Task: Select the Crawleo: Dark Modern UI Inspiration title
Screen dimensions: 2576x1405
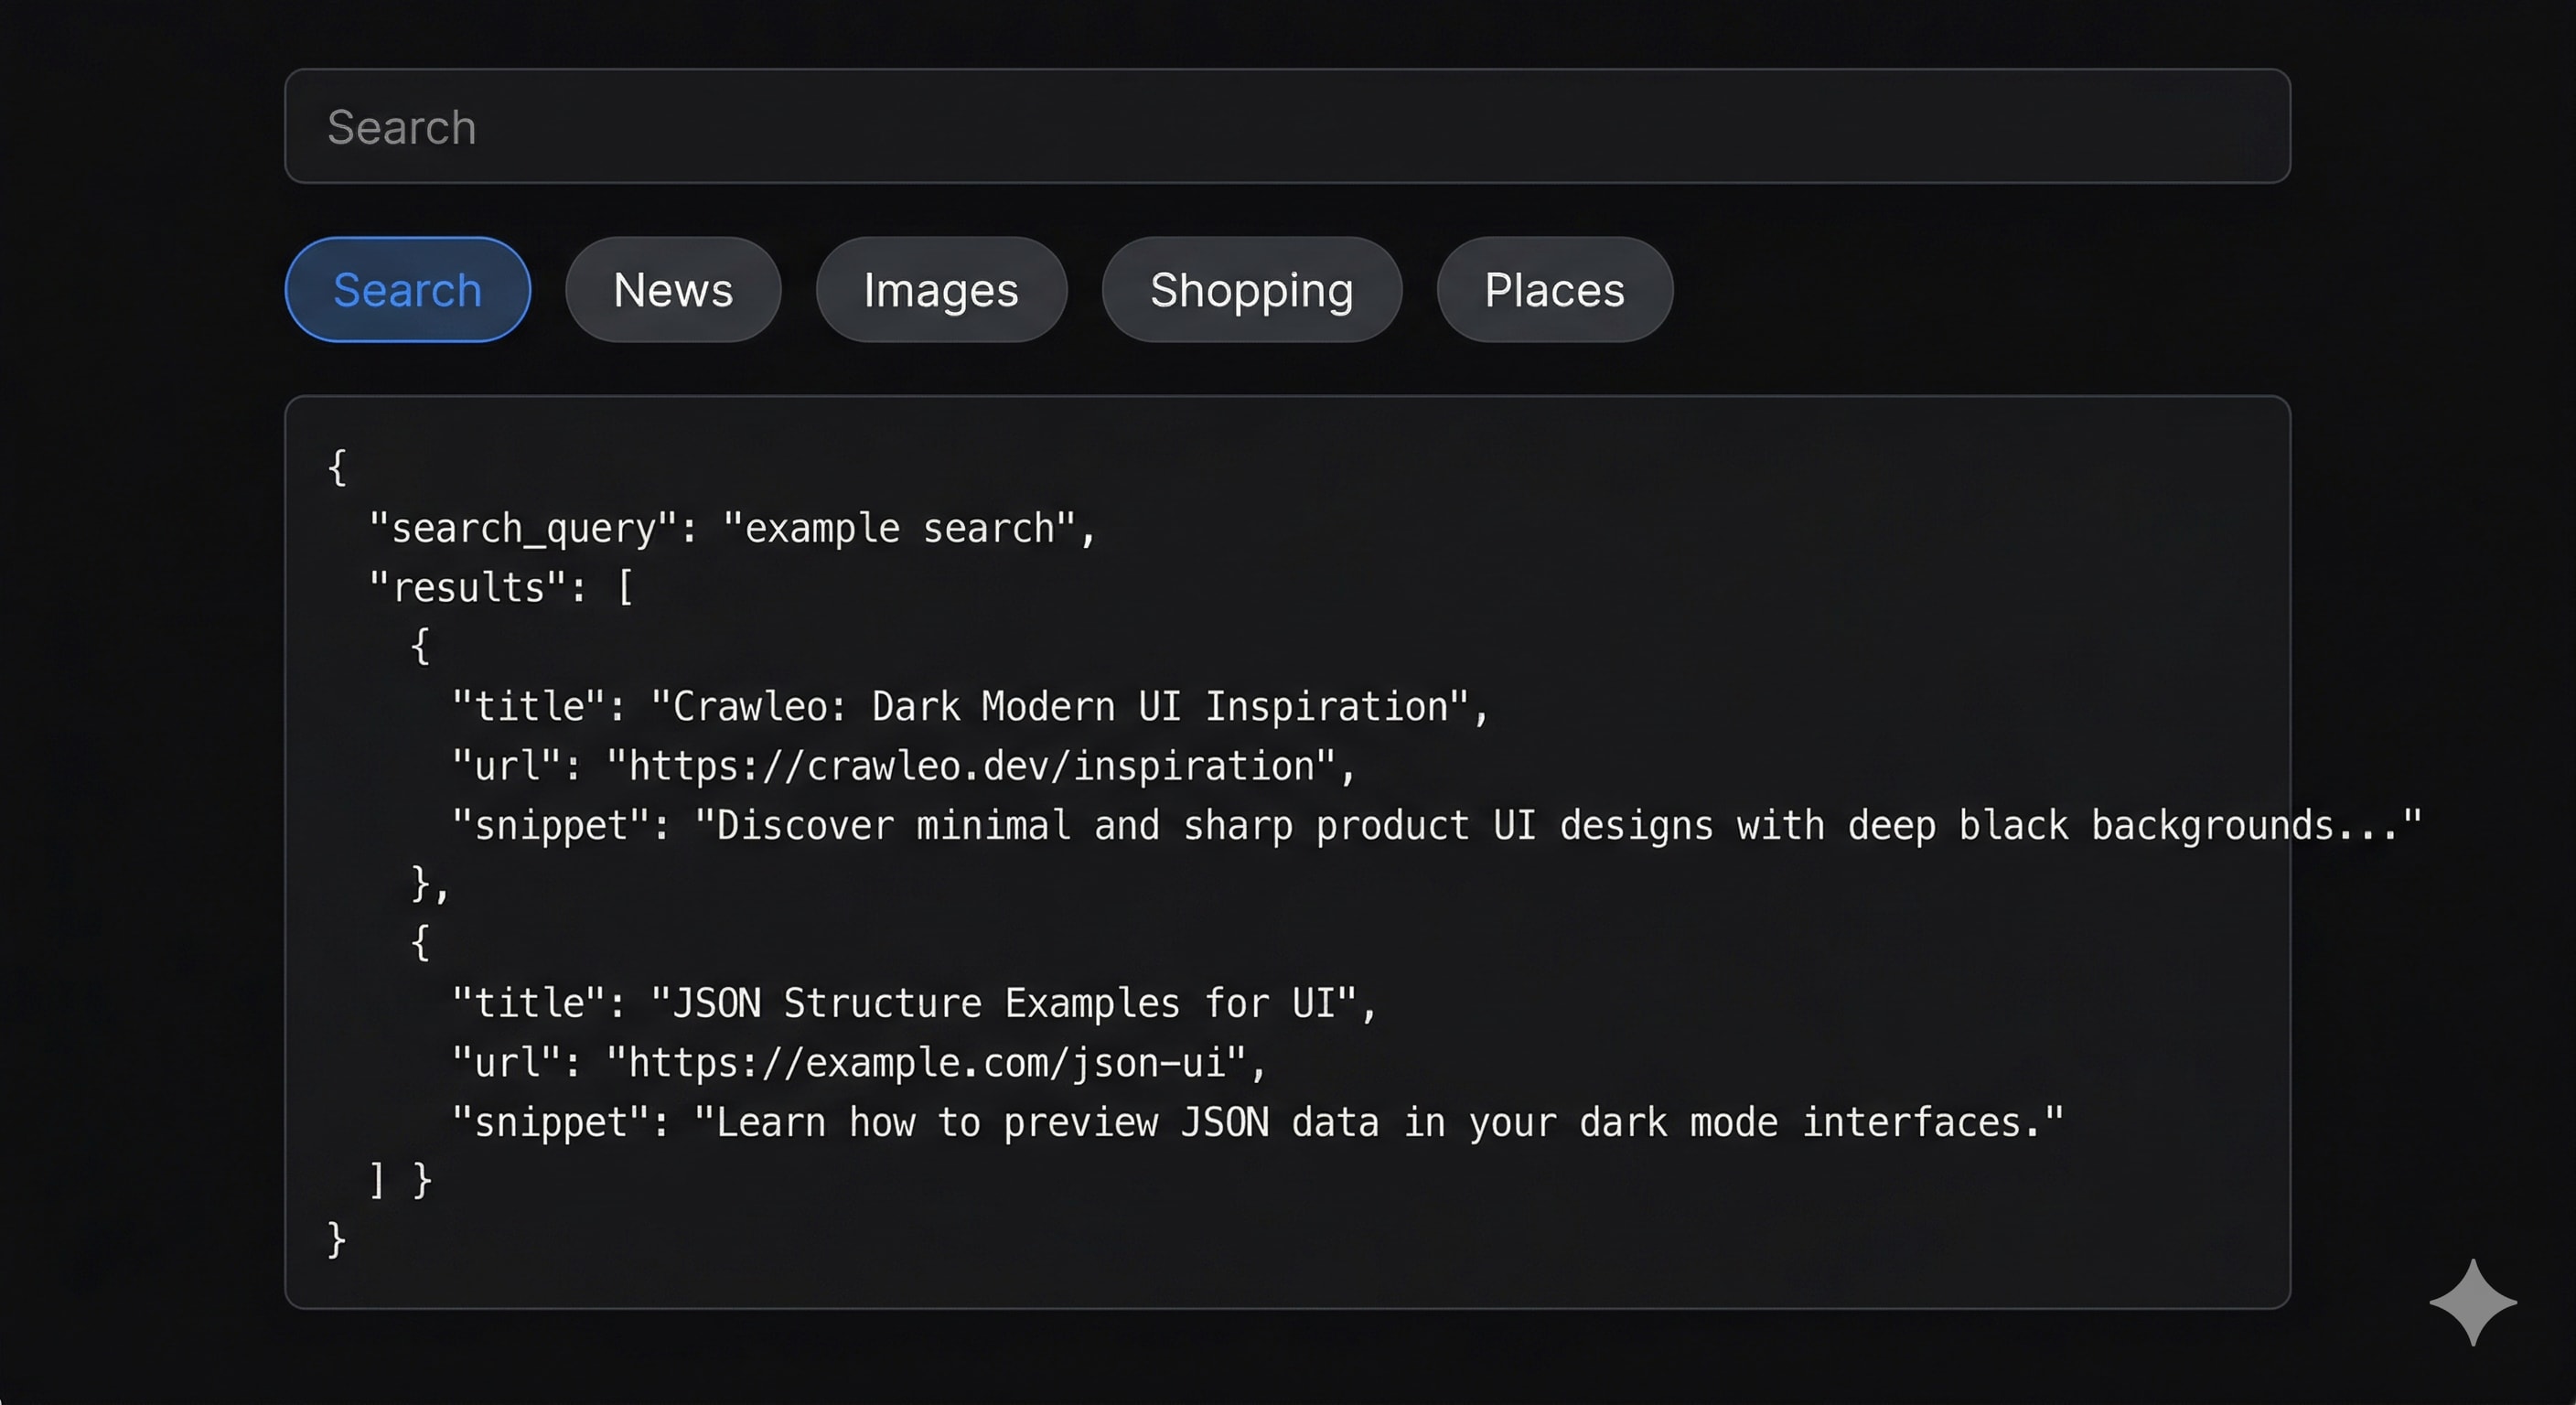Action: click(x=1070, y=705)
